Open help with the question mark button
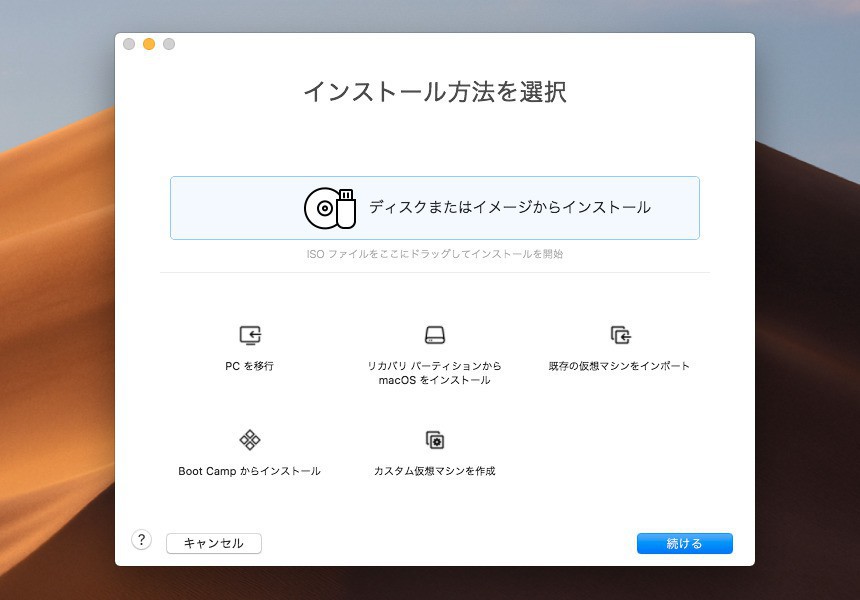The image size is (860, 600). click(x=142, y=540)
